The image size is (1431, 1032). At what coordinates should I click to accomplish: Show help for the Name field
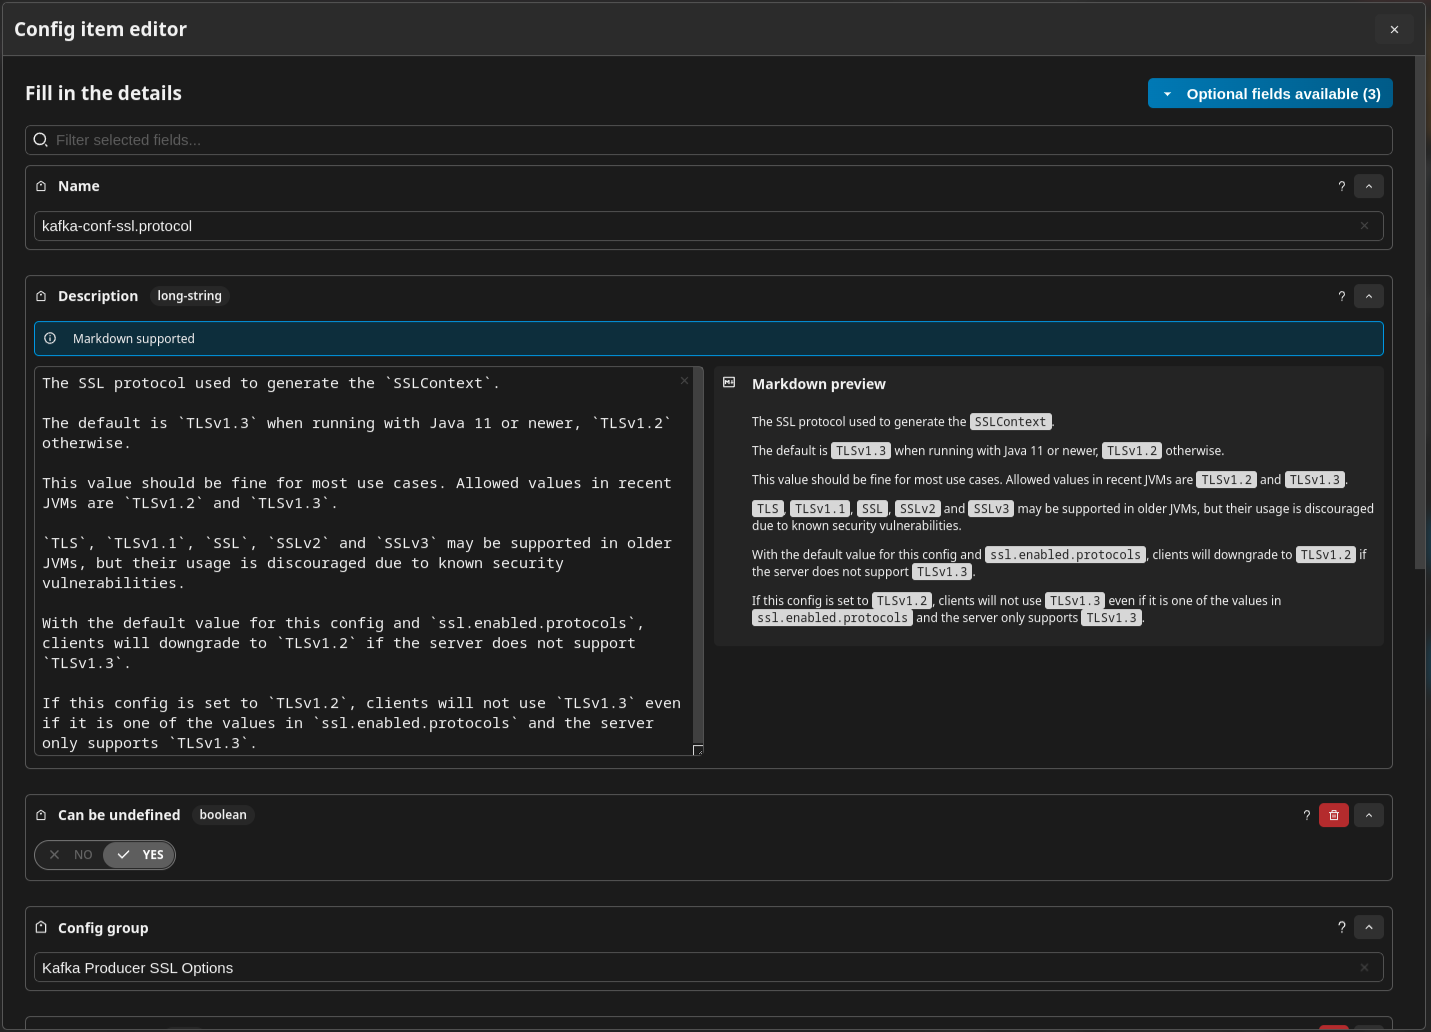click(1342, 186)
